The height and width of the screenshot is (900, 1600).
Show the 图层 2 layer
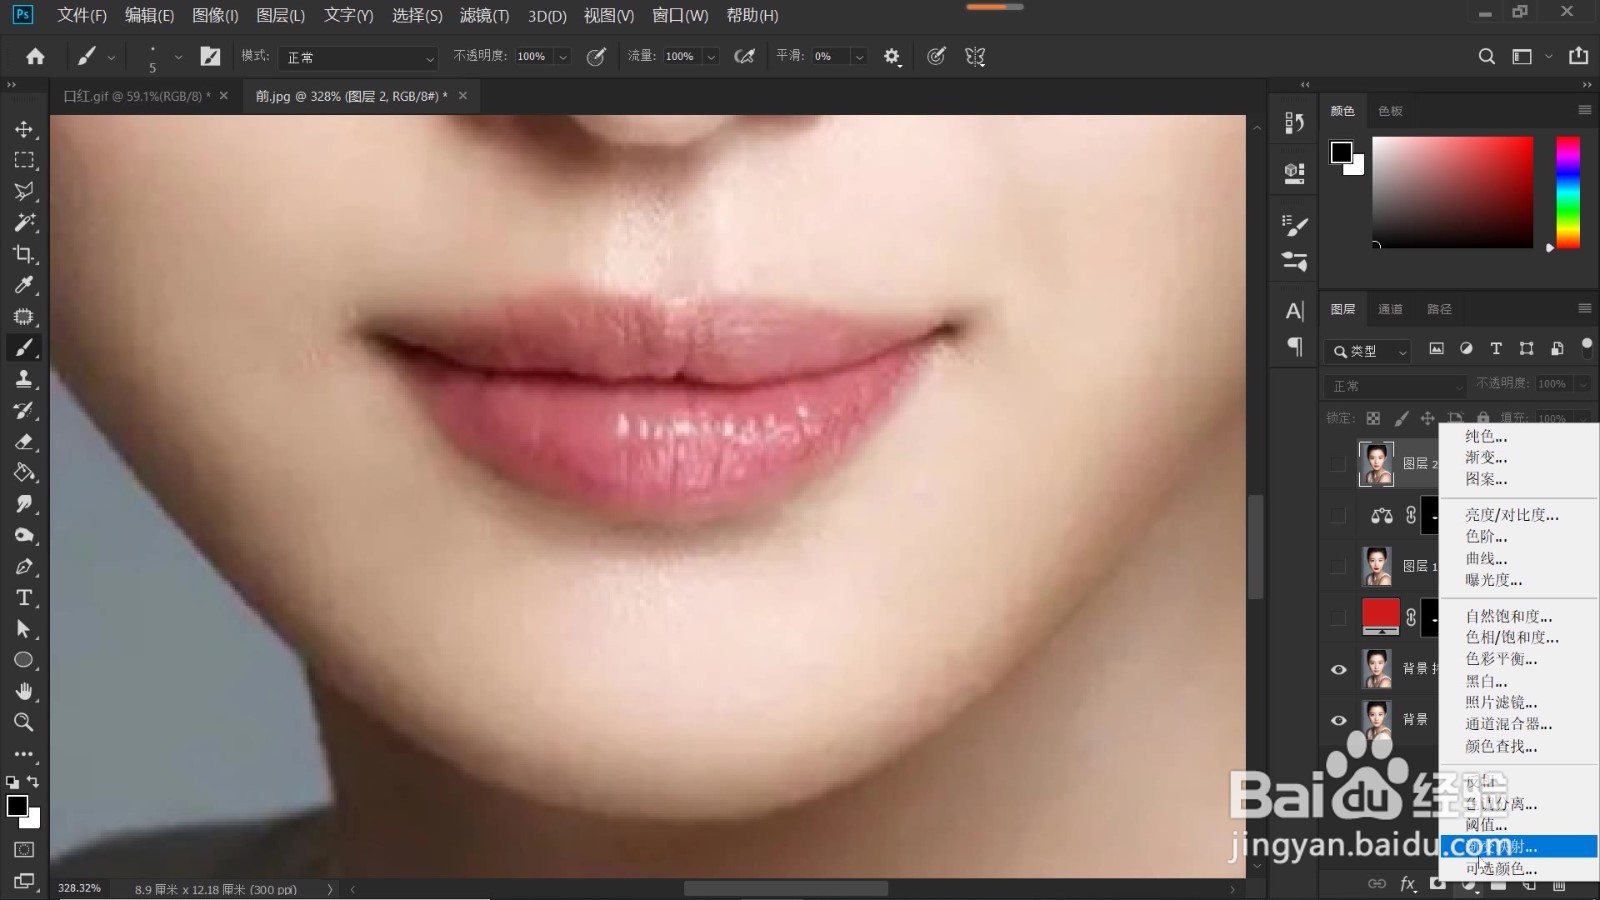(1338, 463)
